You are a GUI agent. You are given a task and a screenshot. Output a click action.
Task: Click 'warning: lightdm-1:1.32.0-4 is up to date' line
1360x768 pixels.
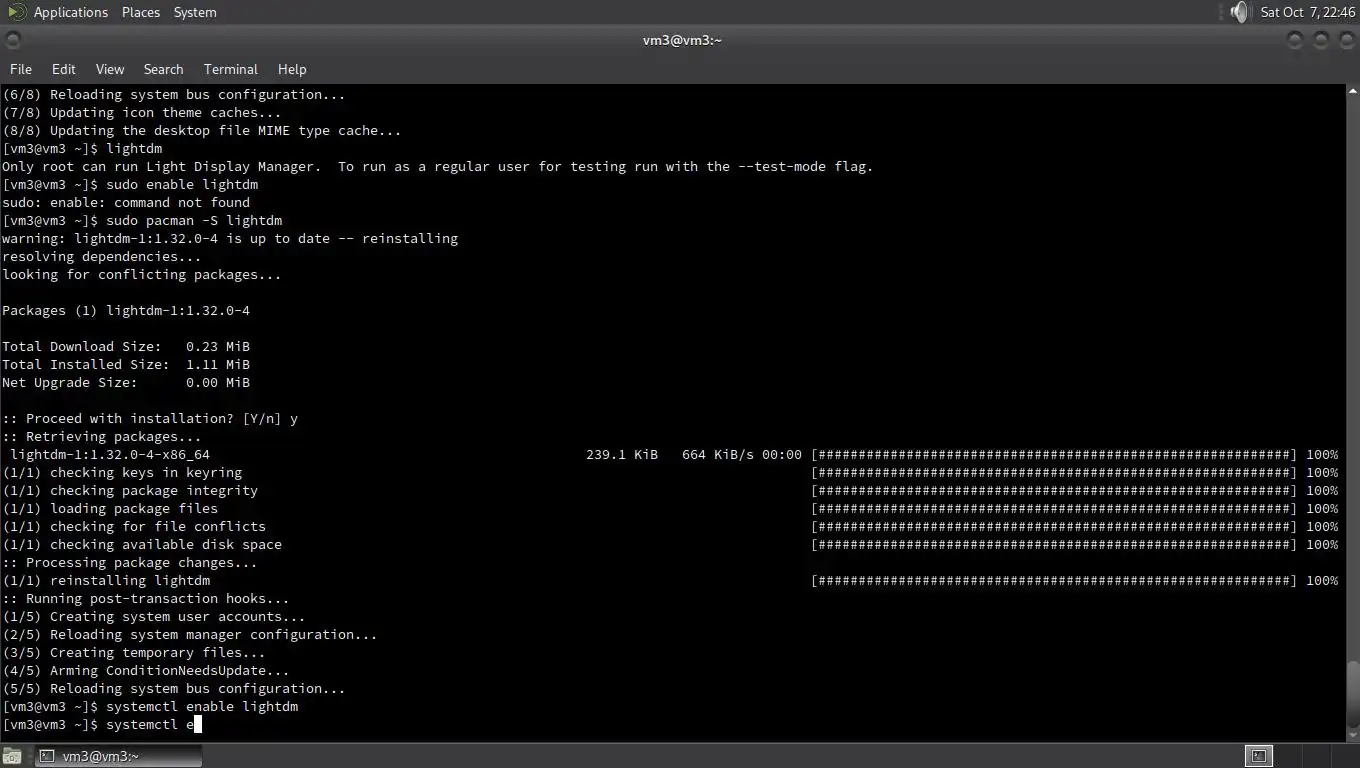point(230,238)
